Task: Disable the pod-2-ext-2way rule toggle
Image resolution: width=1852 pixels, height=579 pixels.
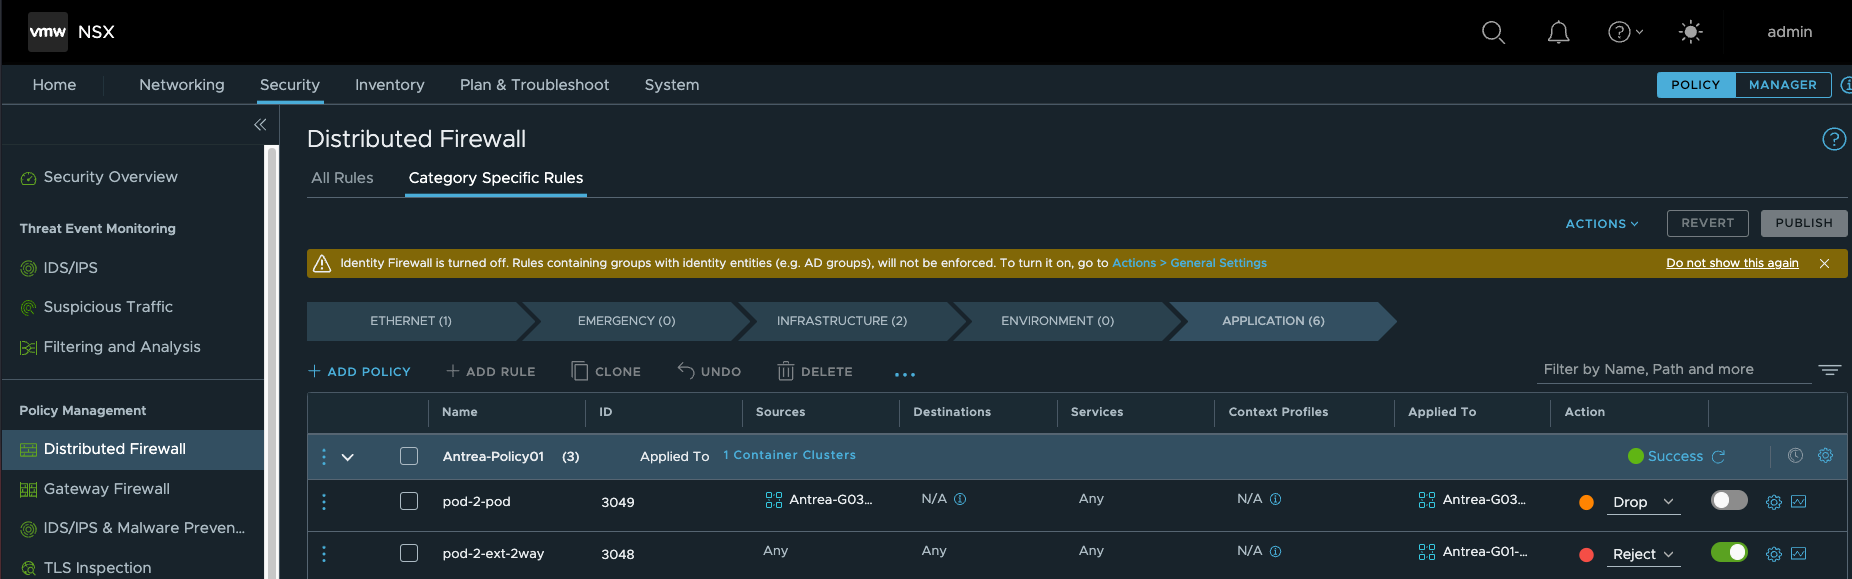Action: click(1729, 552)
